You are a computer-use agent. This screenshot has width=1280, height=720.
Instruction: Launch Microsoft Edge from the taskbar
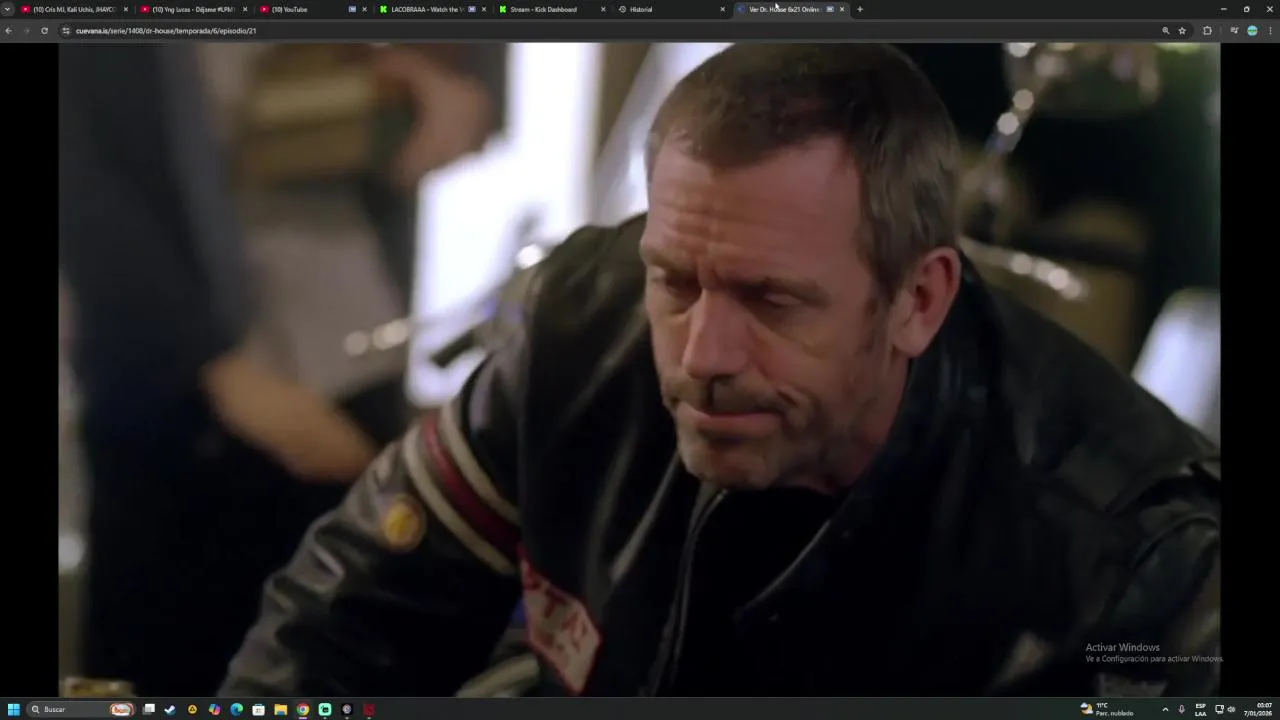click(236, 709)
